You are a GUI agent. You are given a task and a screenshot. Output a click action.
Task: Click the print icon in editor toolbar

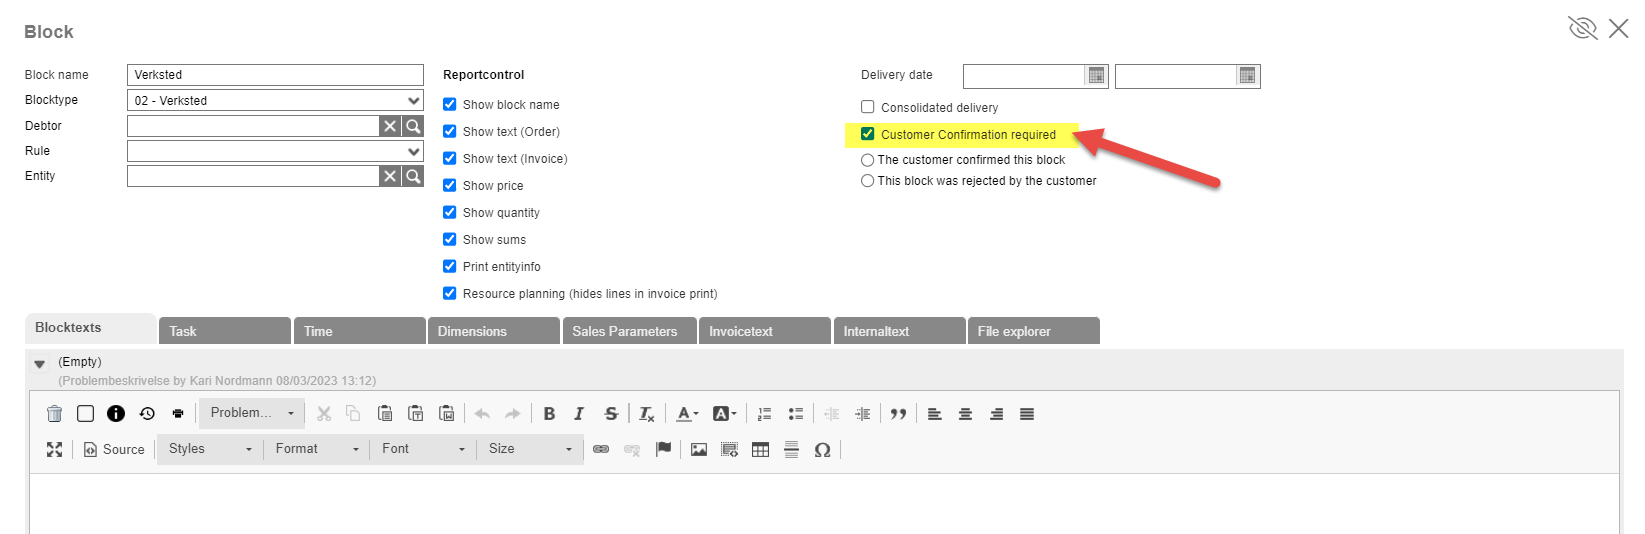tap(178, 414)
